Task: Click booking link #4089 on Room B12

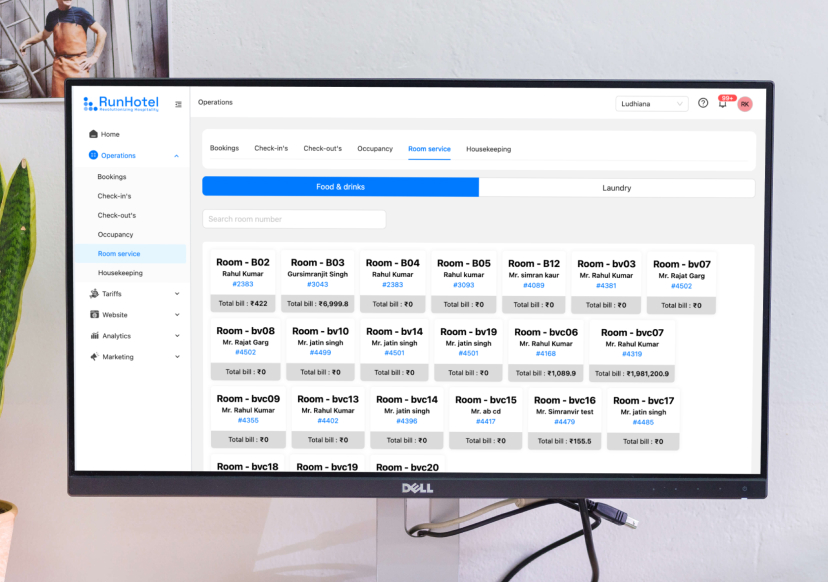Action: tap(534, 285)
